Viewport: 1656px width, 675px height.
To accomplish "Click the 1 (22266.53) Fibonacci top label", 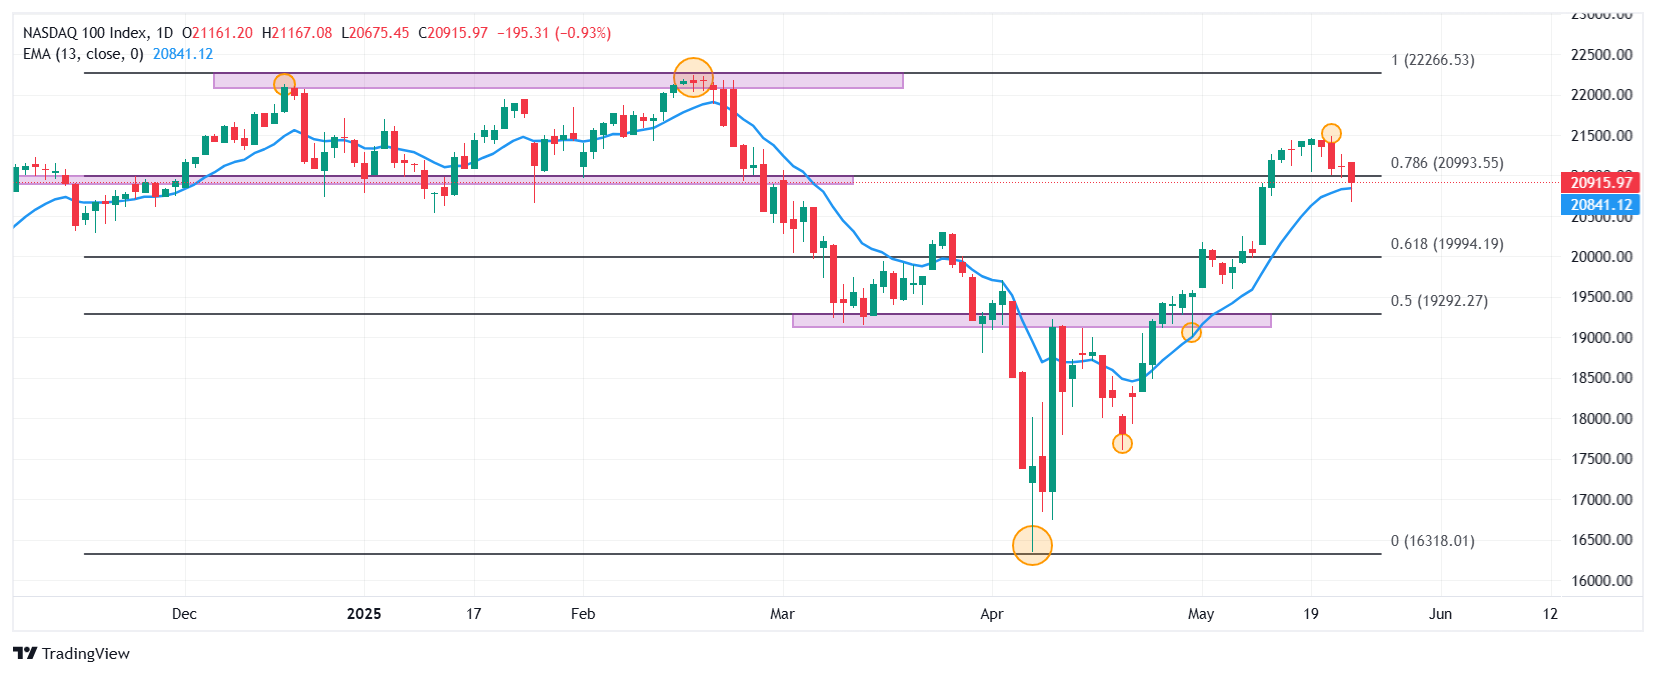I will coord(1432,60).
